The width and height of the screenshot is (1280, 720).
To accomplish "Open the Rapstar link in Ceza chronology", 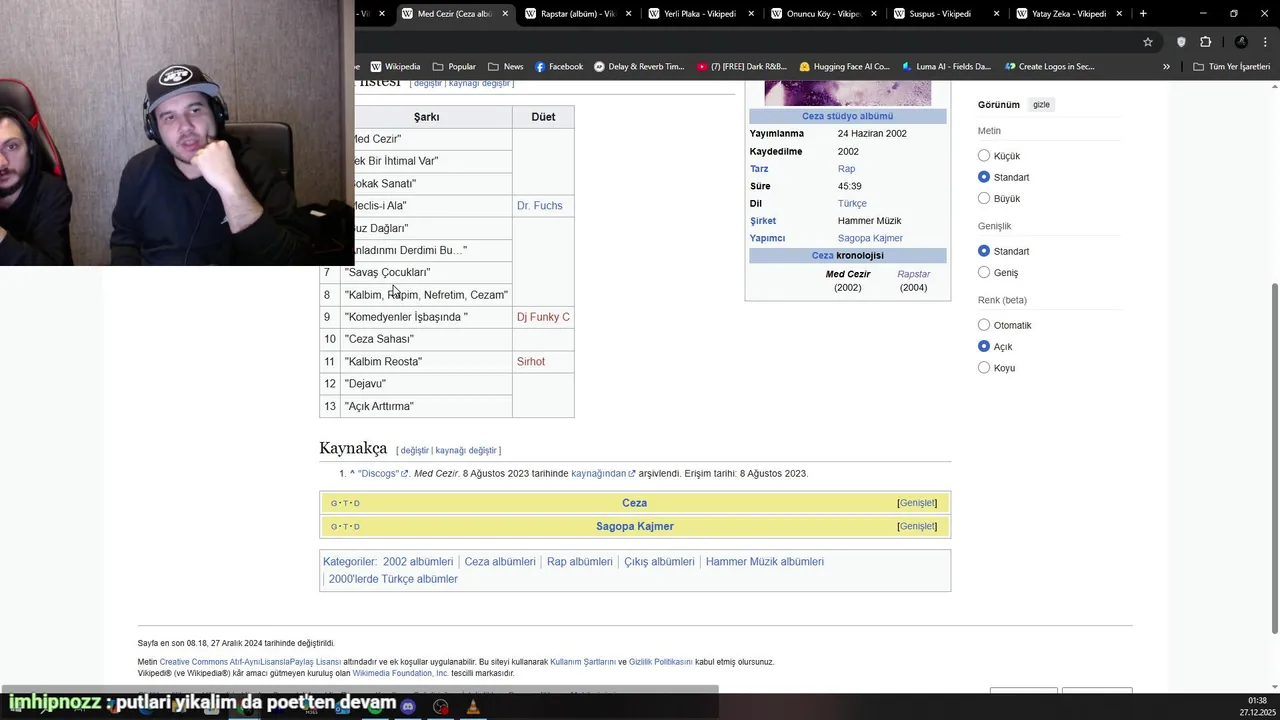I will pos(913,274).
